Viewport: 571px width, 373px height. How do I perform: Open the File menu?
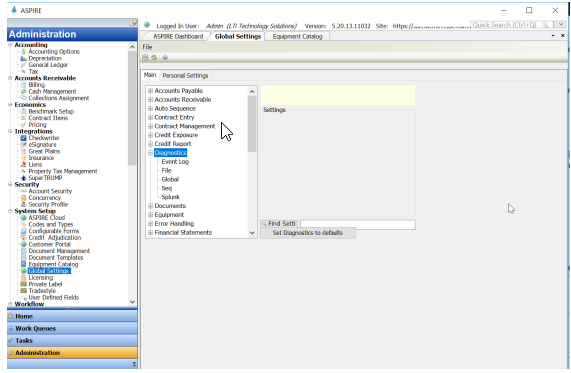point(147,47)
